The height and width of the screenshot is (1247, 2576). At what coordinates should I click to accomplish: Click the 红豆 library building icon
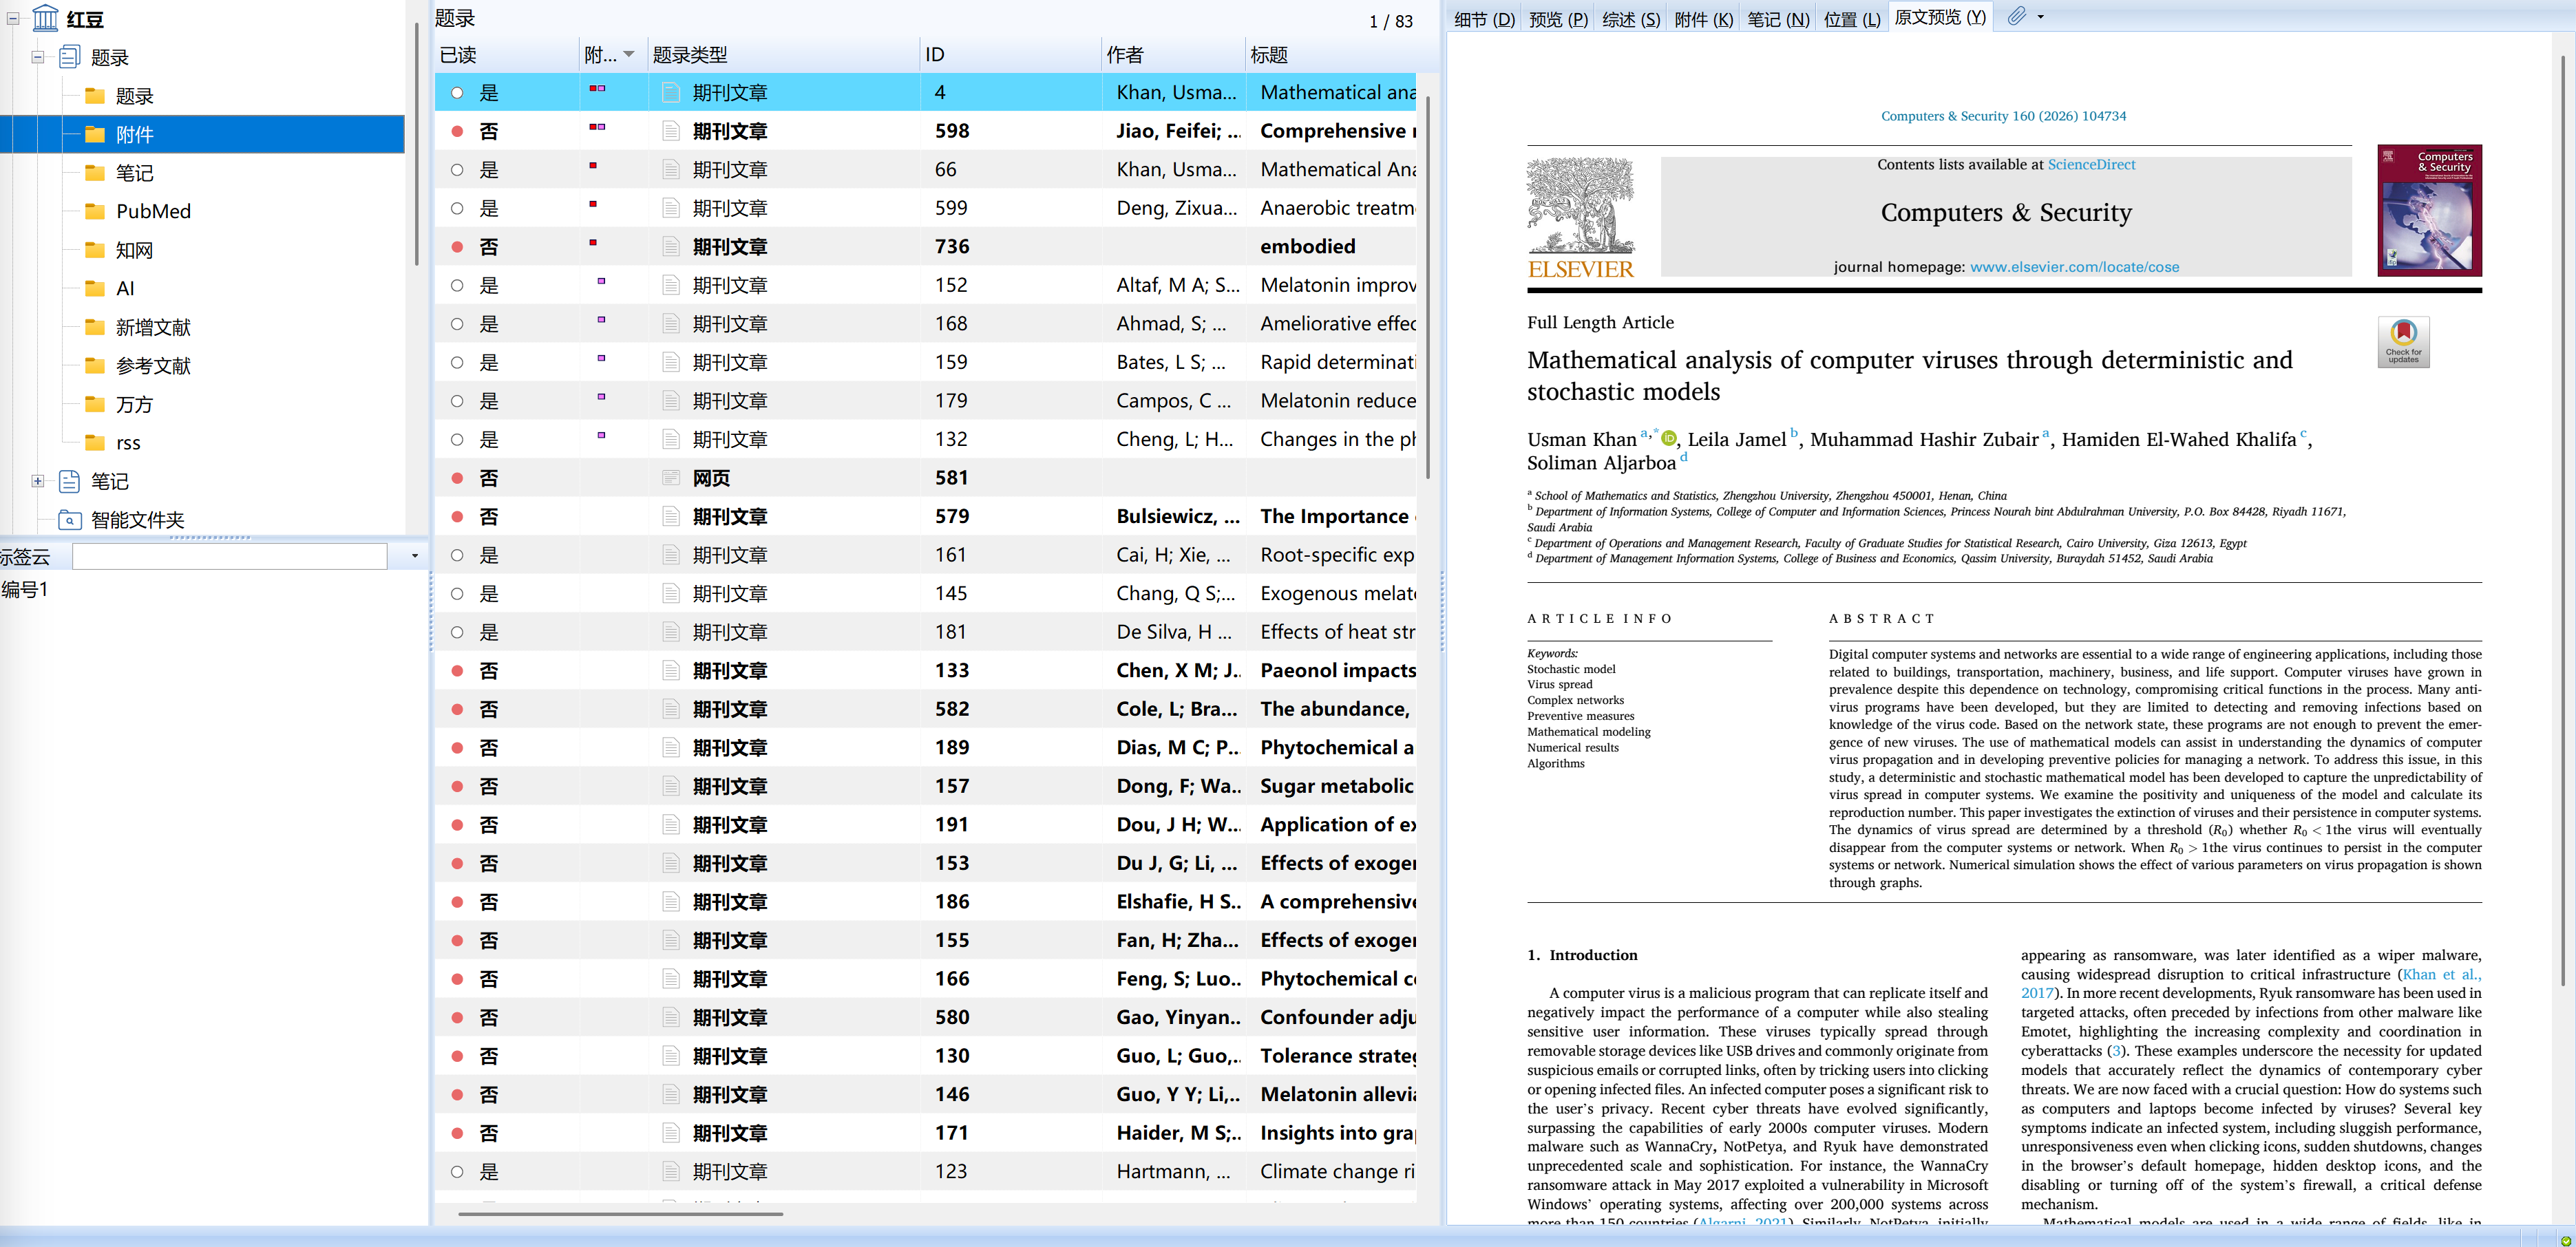pos(46,18)
